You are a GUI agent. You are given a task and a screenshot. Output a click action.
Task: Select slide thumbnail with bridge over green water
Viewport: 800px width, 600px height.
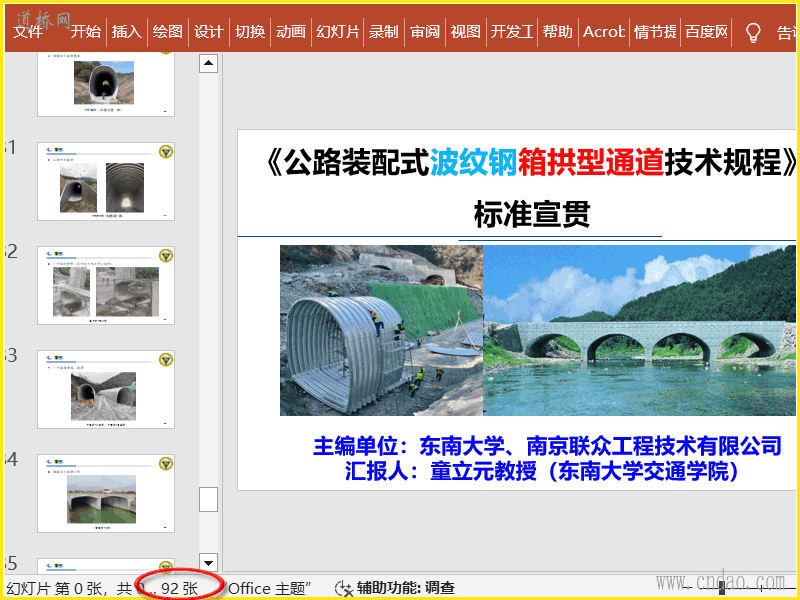[106, 494]
